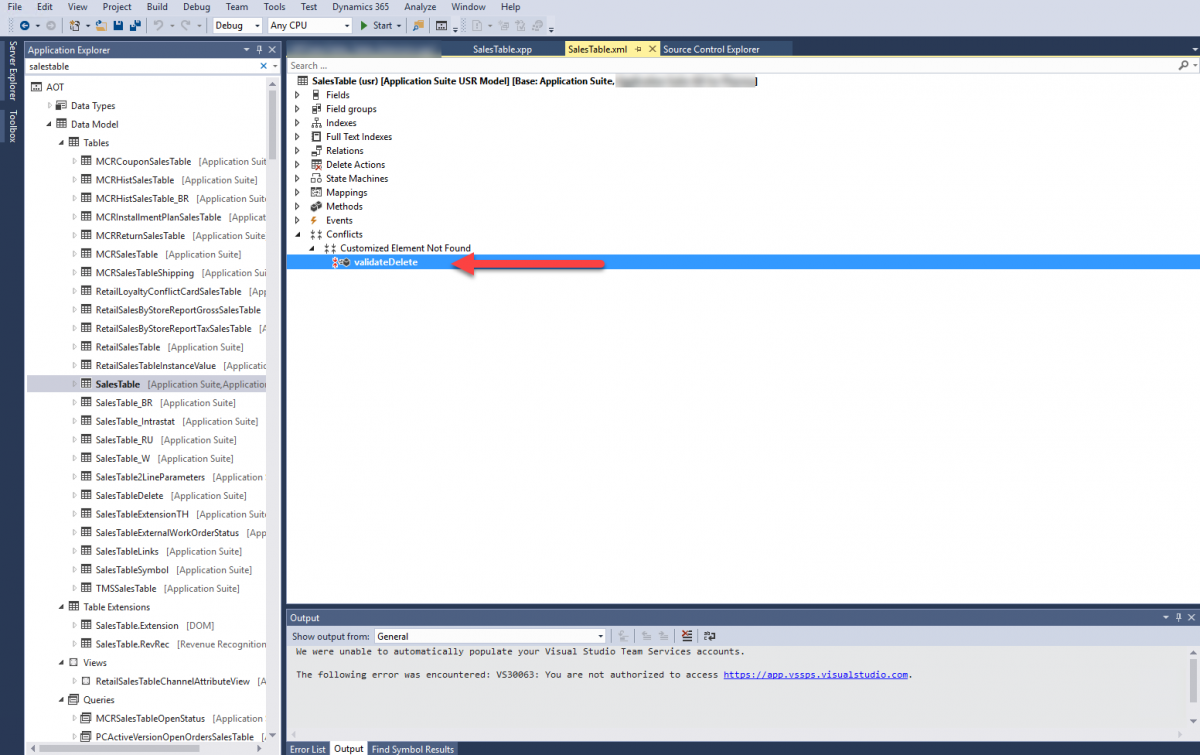Clear the salestable search filter
This screenshot has height=755, width=1200.
pyautogui.click(x=264, y=66)
